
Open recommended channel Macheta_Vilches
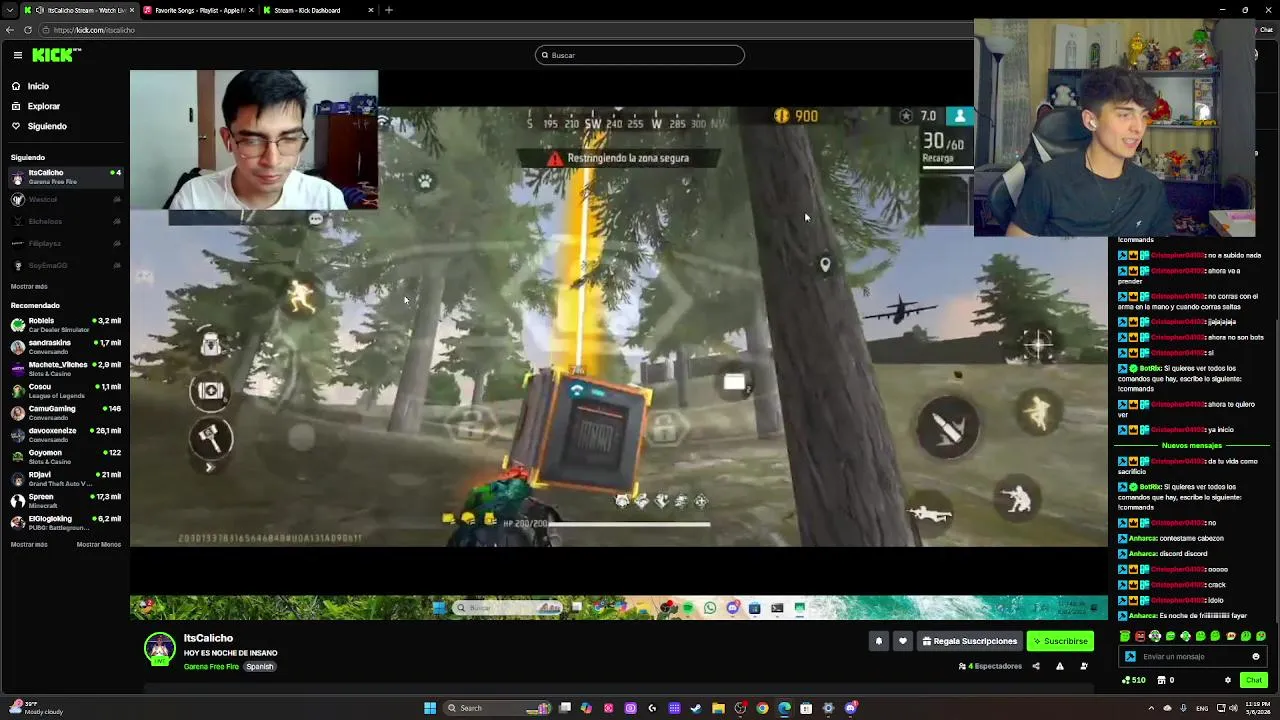pos(65,368)
